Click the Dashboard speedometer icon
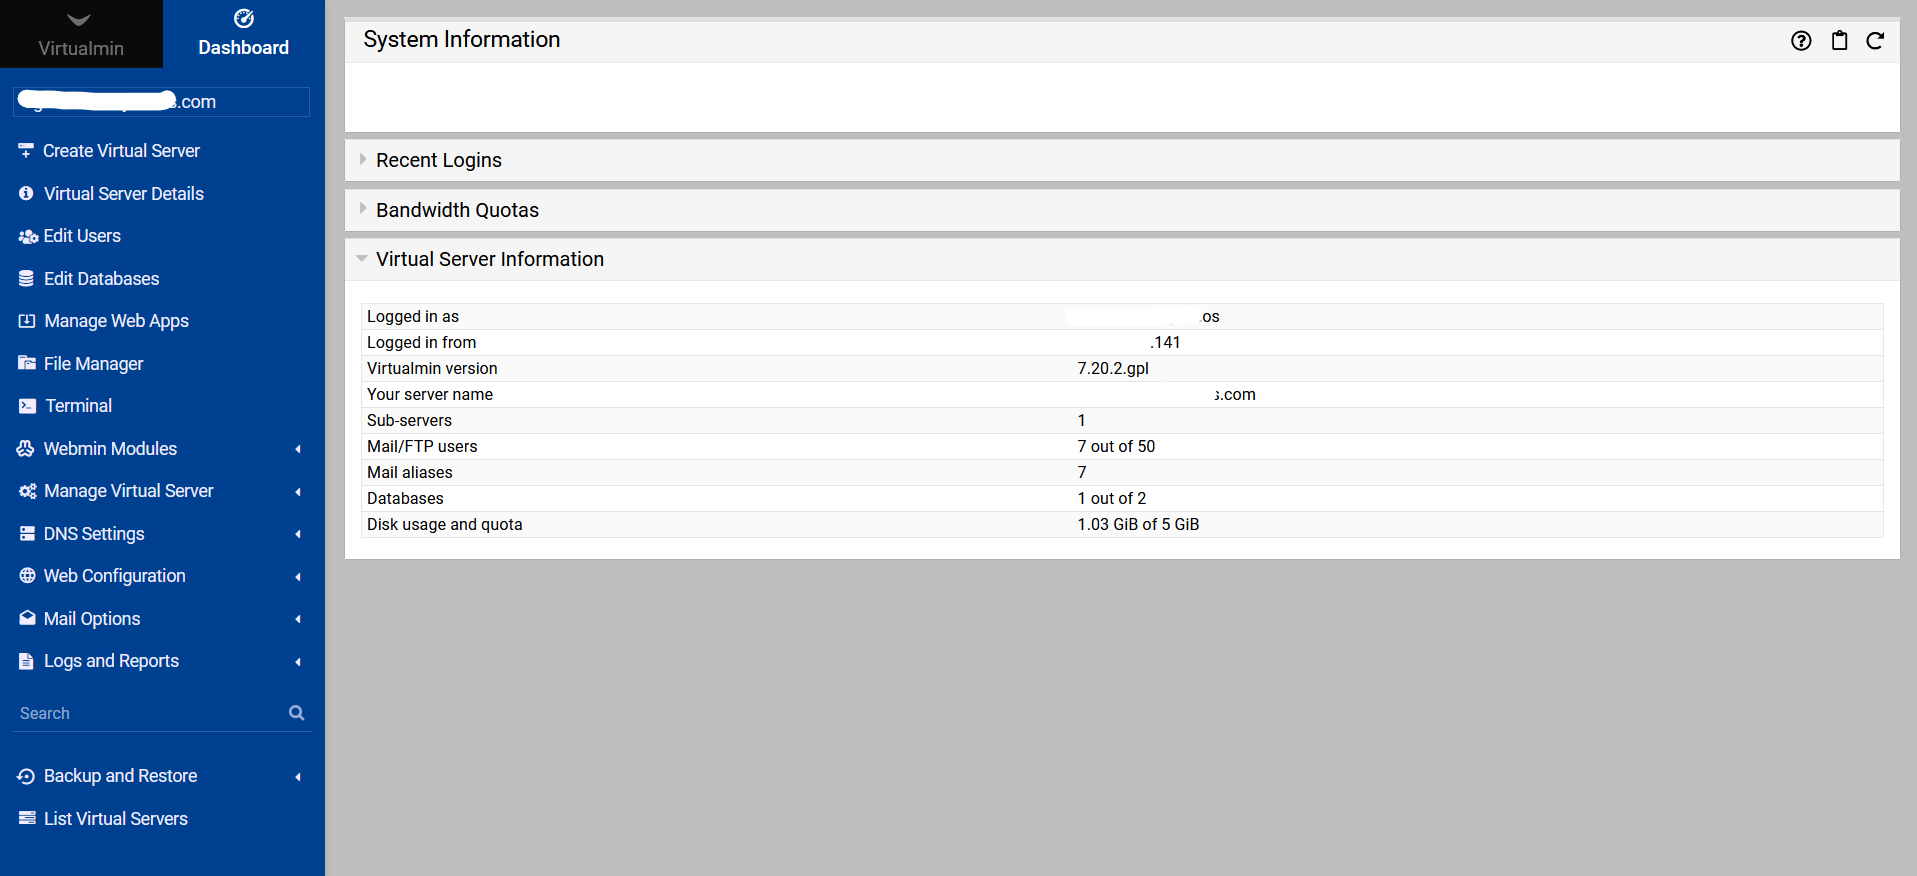Screen dimensions: 1917x876 244,18
